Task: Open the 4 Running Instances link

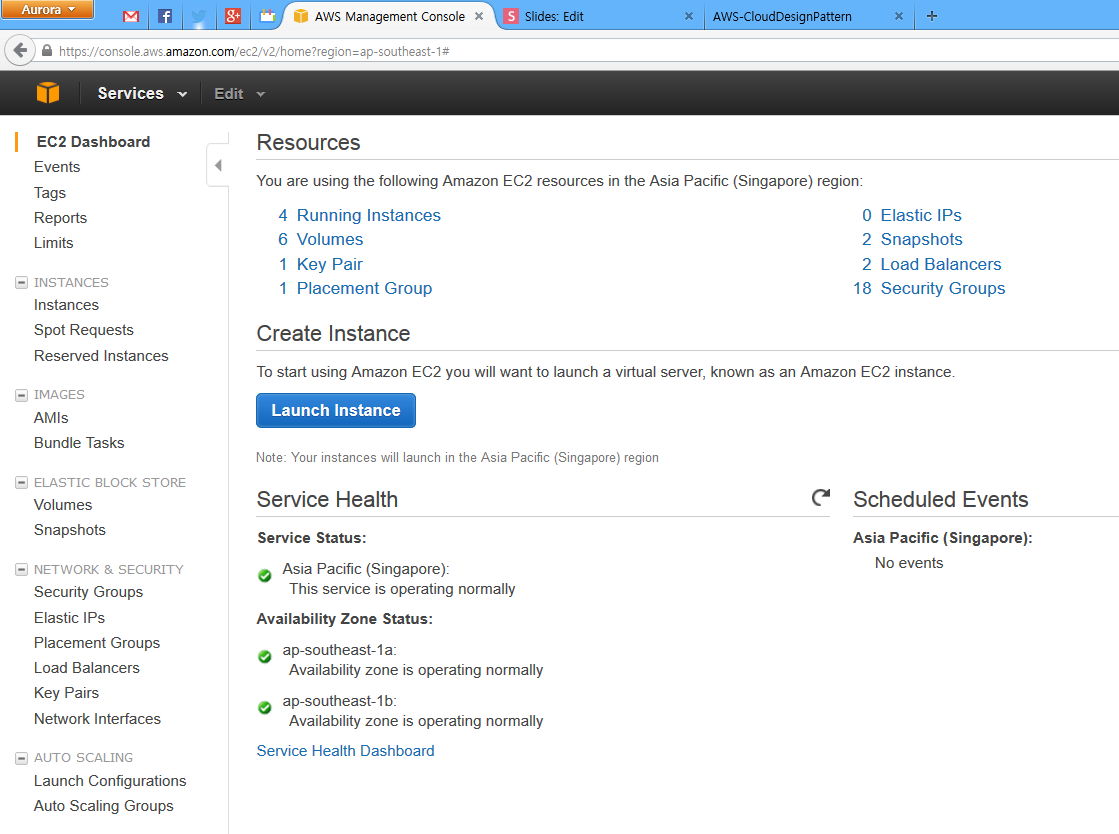Action: 360,215
